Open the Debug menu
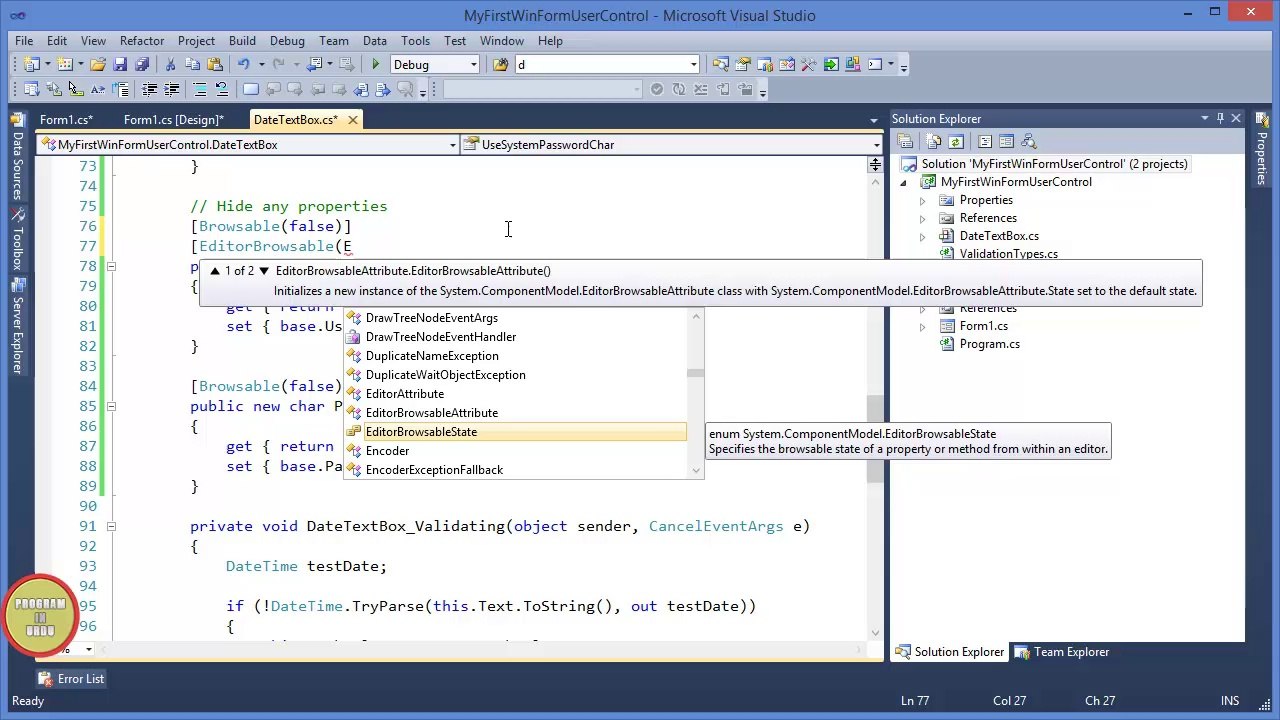Viewport: 1280px width, 720px height. [287, 41]
